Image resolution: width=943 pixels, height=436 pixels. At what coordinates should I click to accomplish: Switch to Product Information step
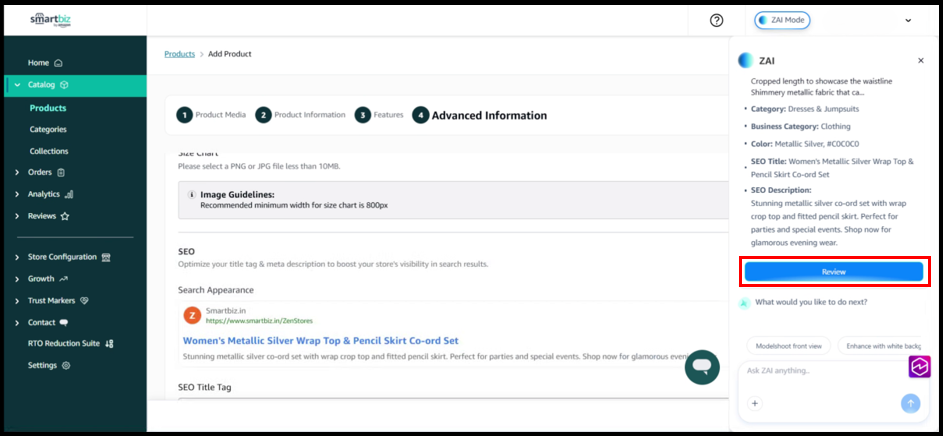[300, 115]
